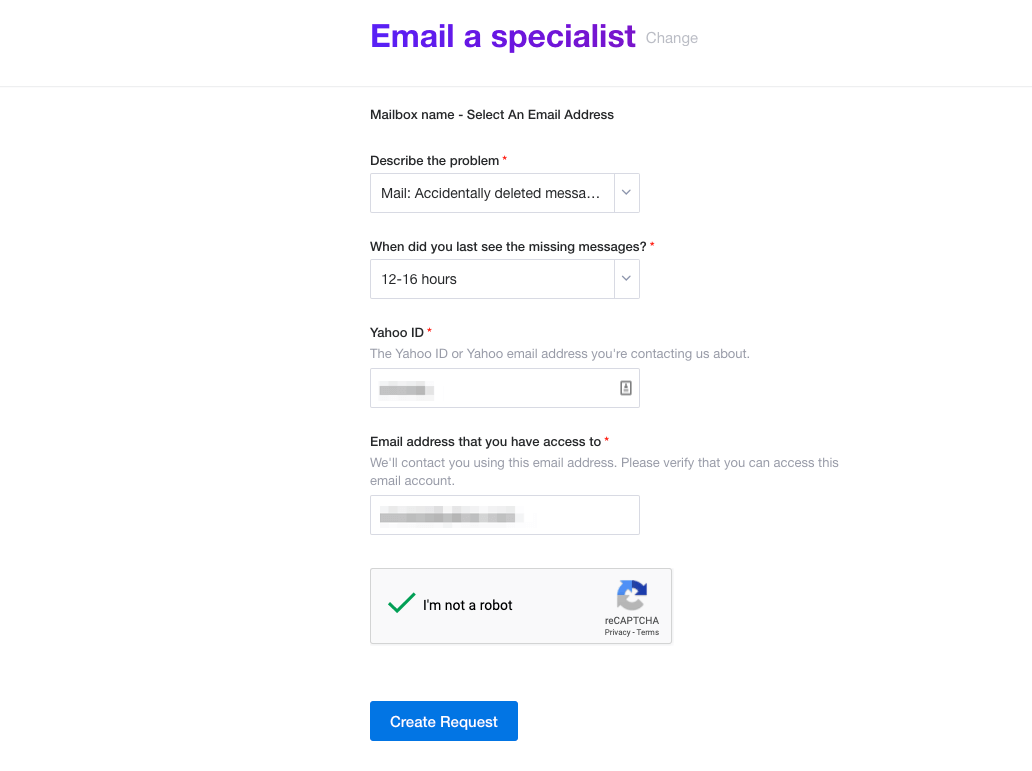This screenshot has height=771, width=1032.
Task: Click the chevron beside "12-16 hours"
Action: point(626,279)
